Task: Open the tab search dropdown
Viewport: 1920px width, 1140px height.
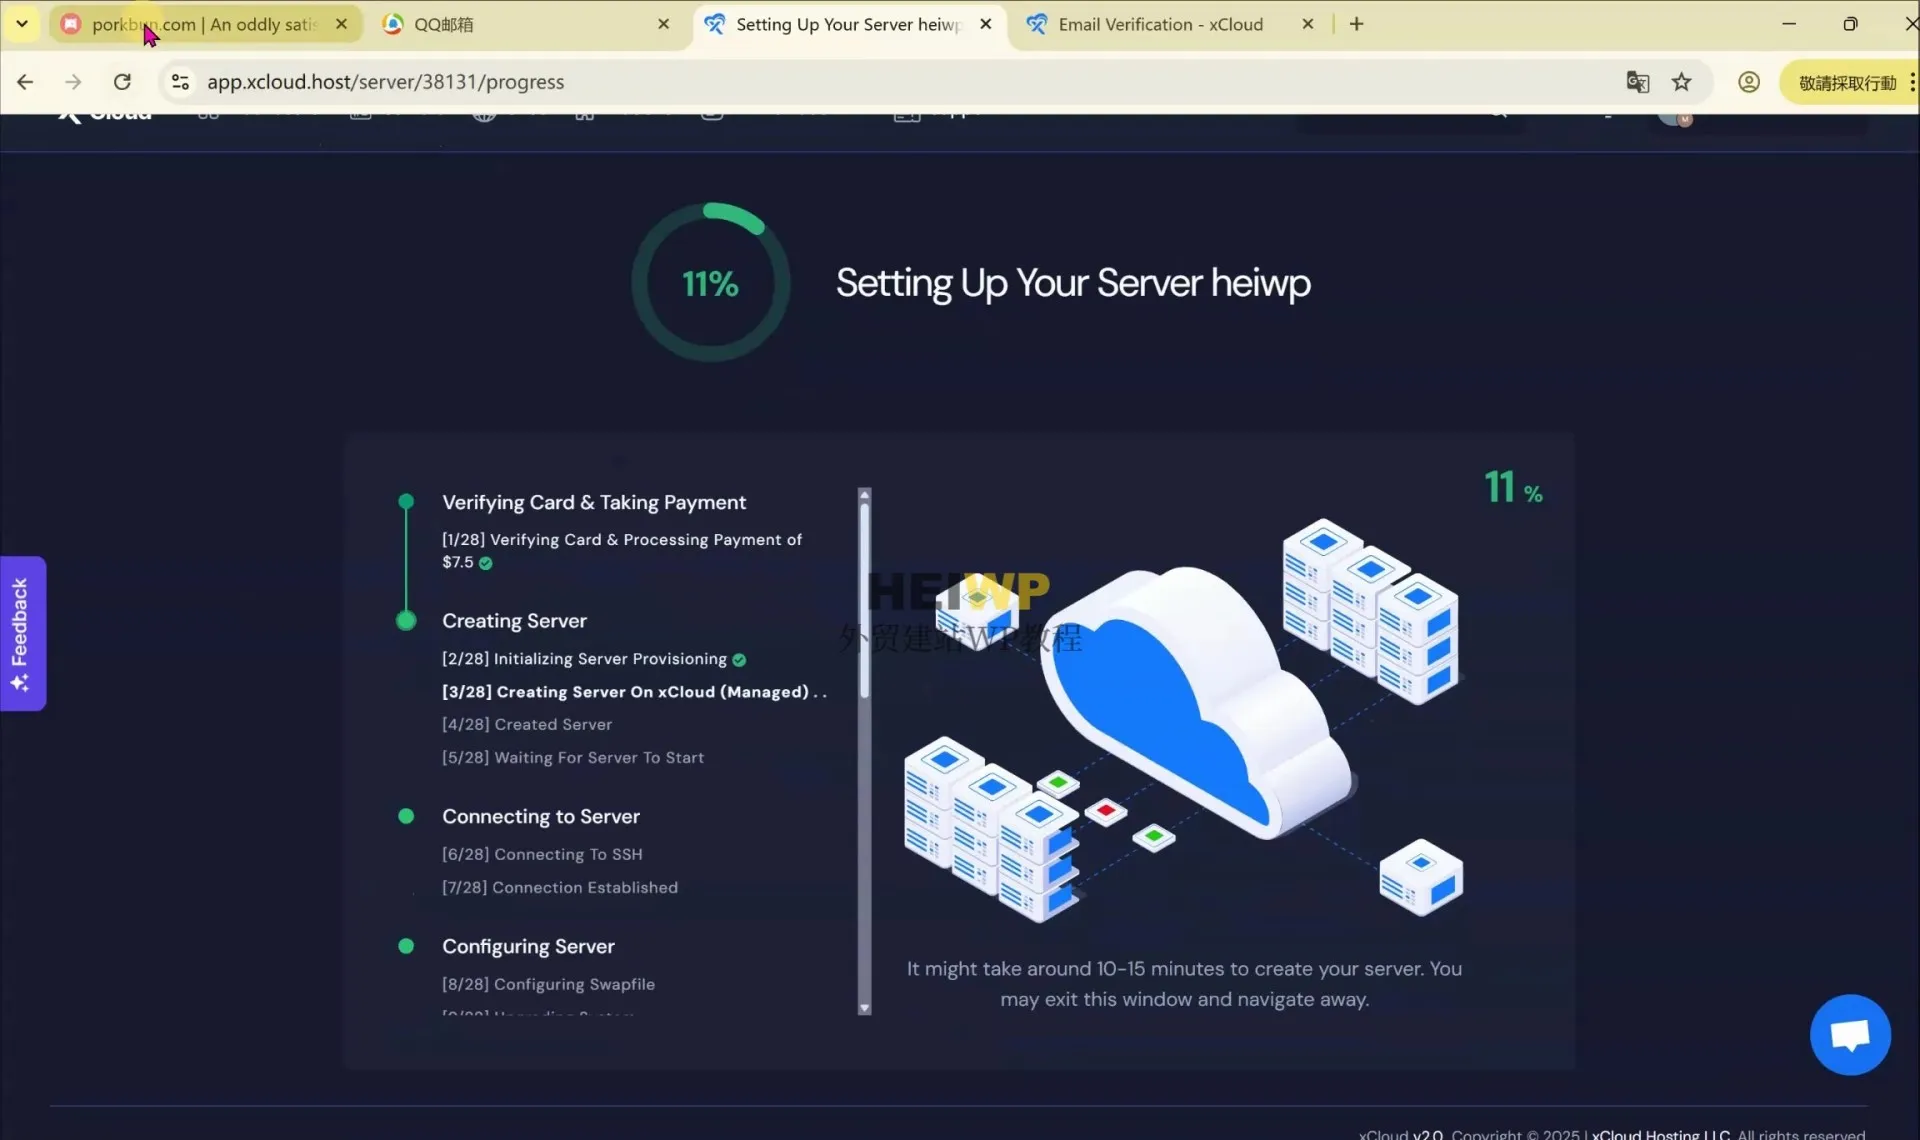Action: 21,23
